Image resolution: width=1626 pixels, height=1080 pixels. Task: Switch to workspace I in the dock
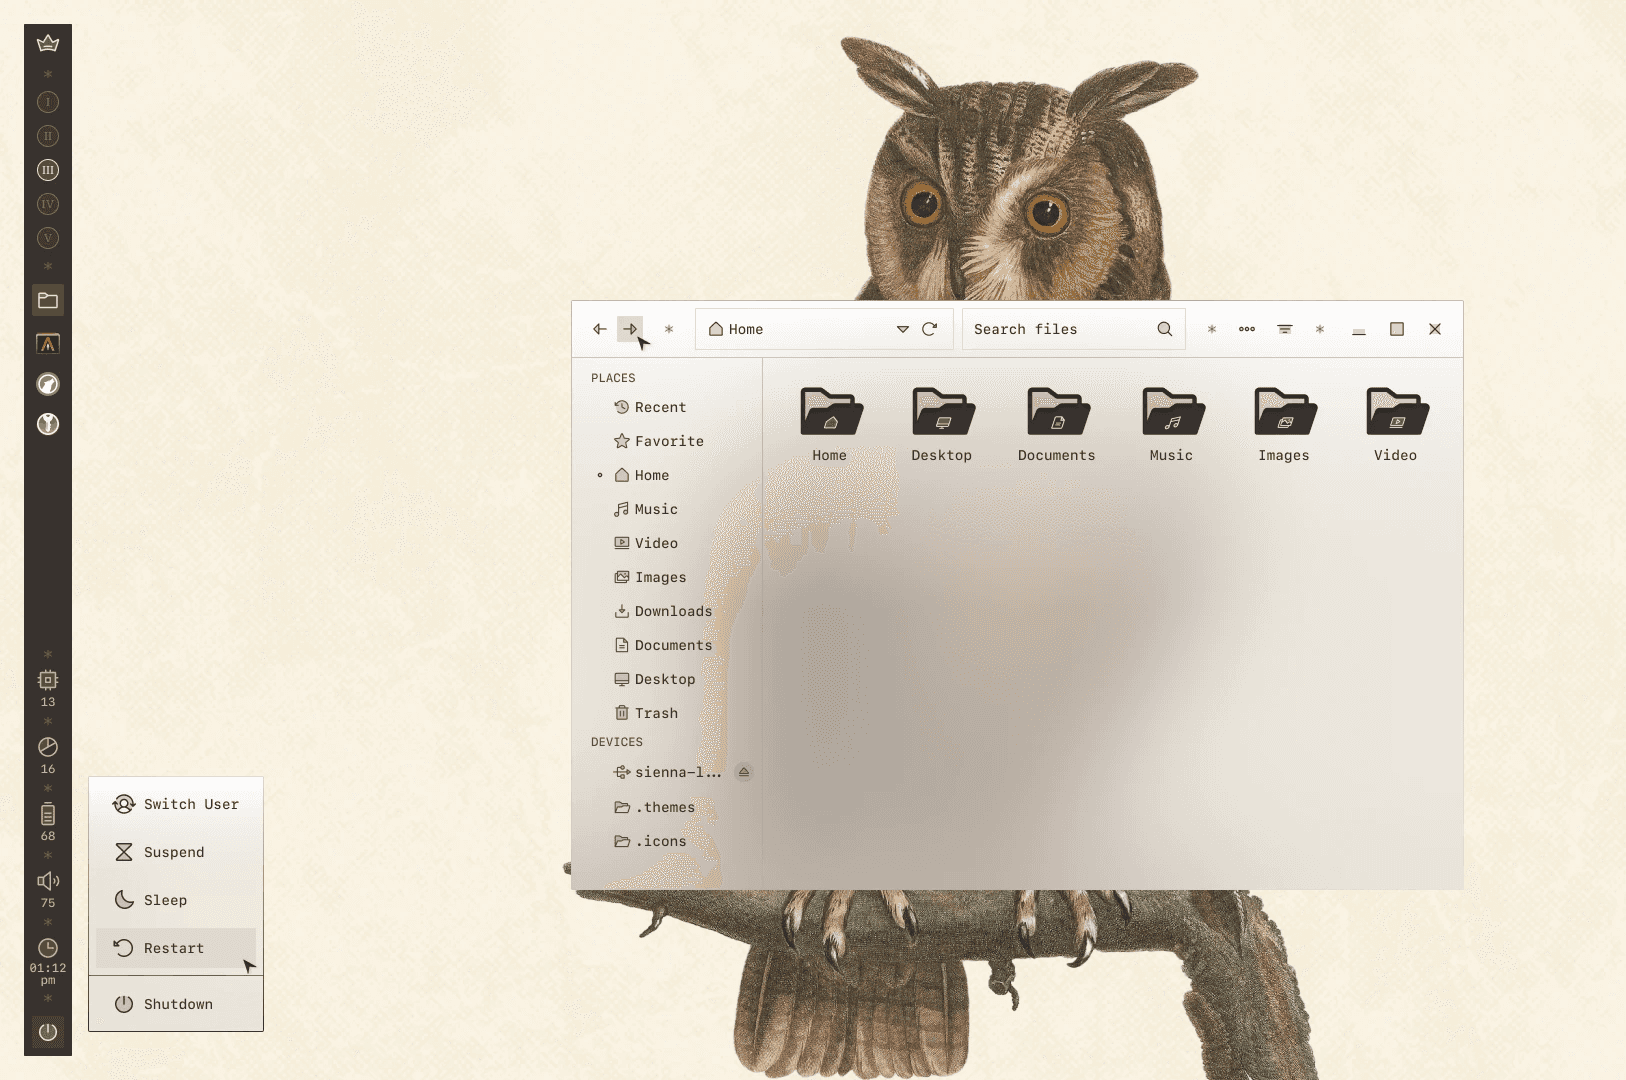click(48, 102)
